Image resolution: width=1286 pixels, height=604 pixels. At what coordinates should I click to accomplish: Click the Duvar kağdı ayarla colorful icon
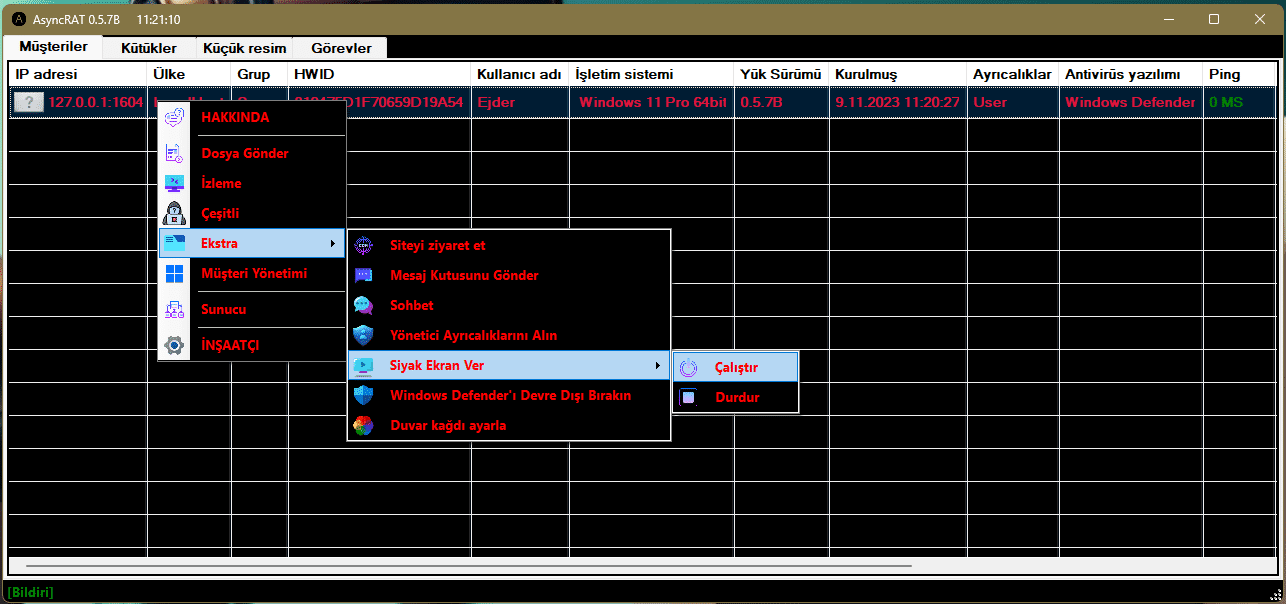tap(363, 425)
